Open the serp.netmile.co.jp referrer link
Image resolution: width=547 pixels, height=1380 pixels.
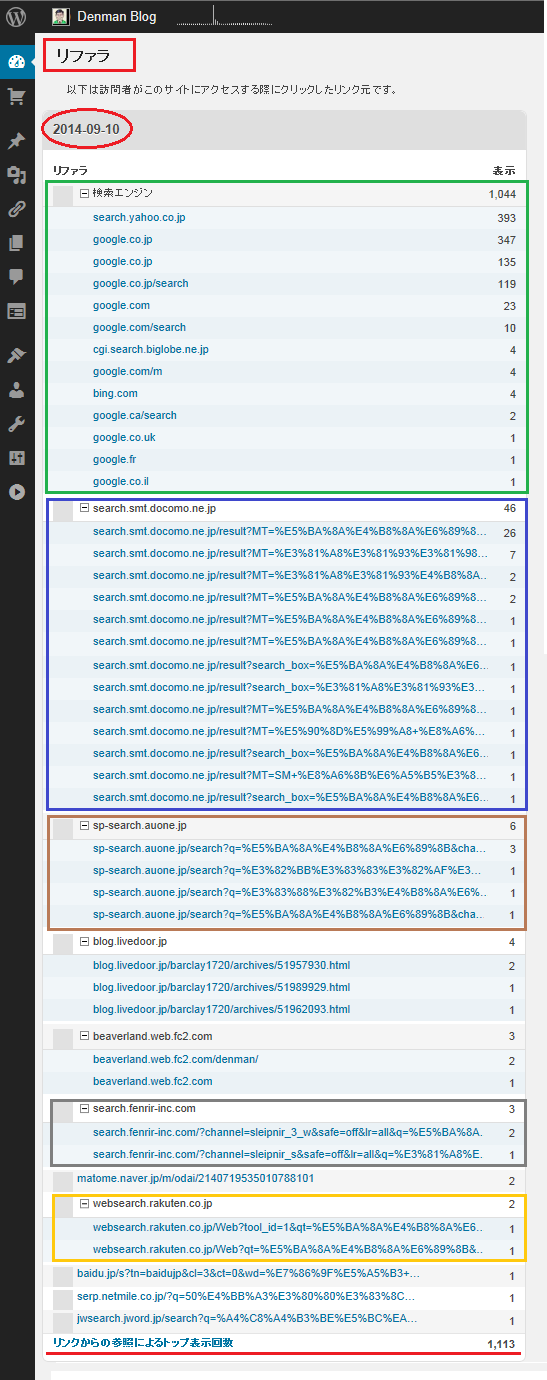tap(246, 1296)
